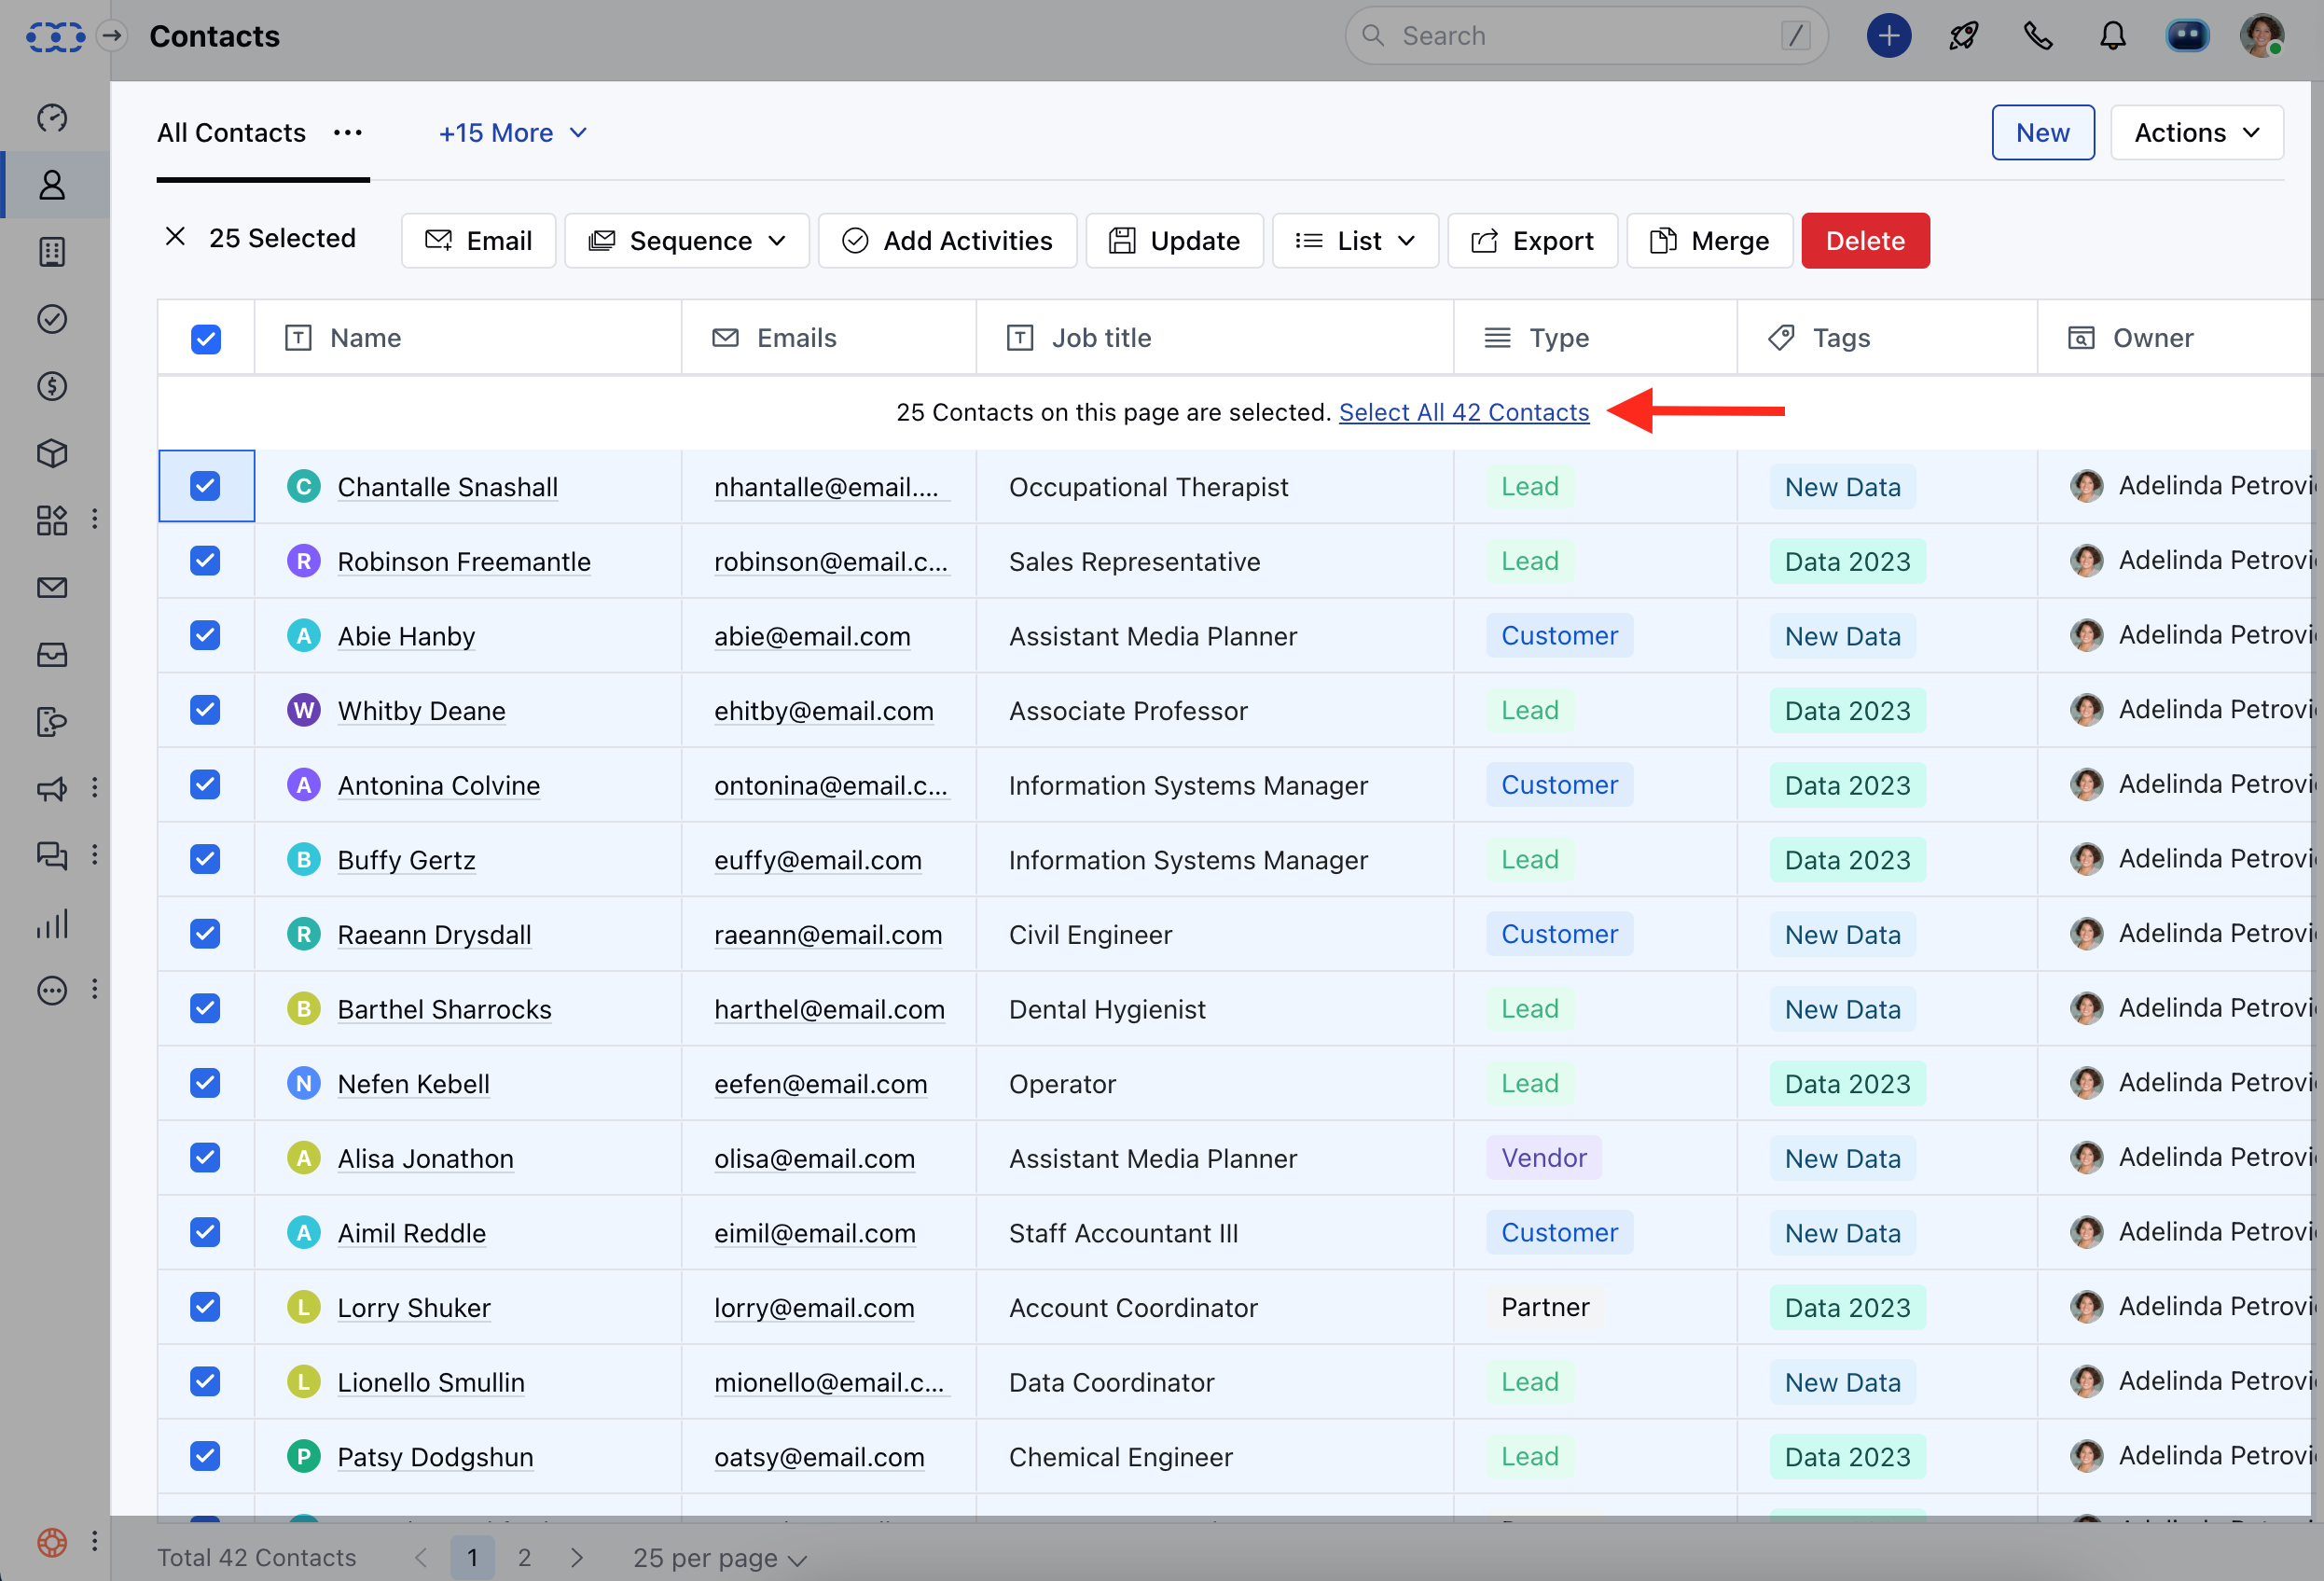Open the Campaigns megaphone icon
2324x1581 pixels.
pyautogui.click(x=52, y=789)
